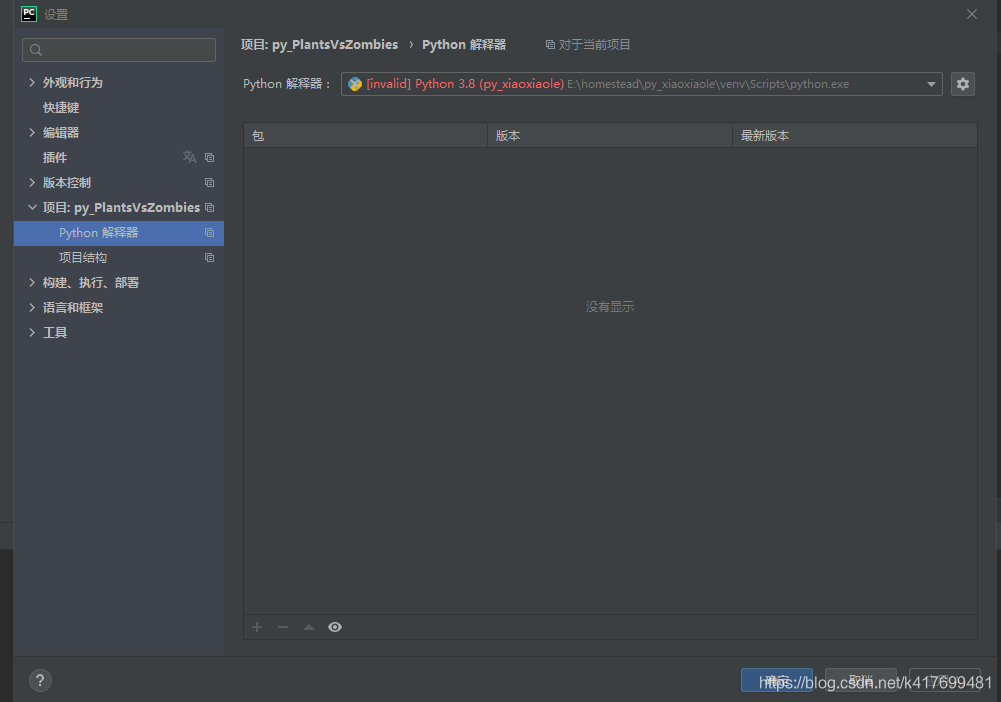
Task: Toggle show early releases eye icon
Action: click(335, 627)
